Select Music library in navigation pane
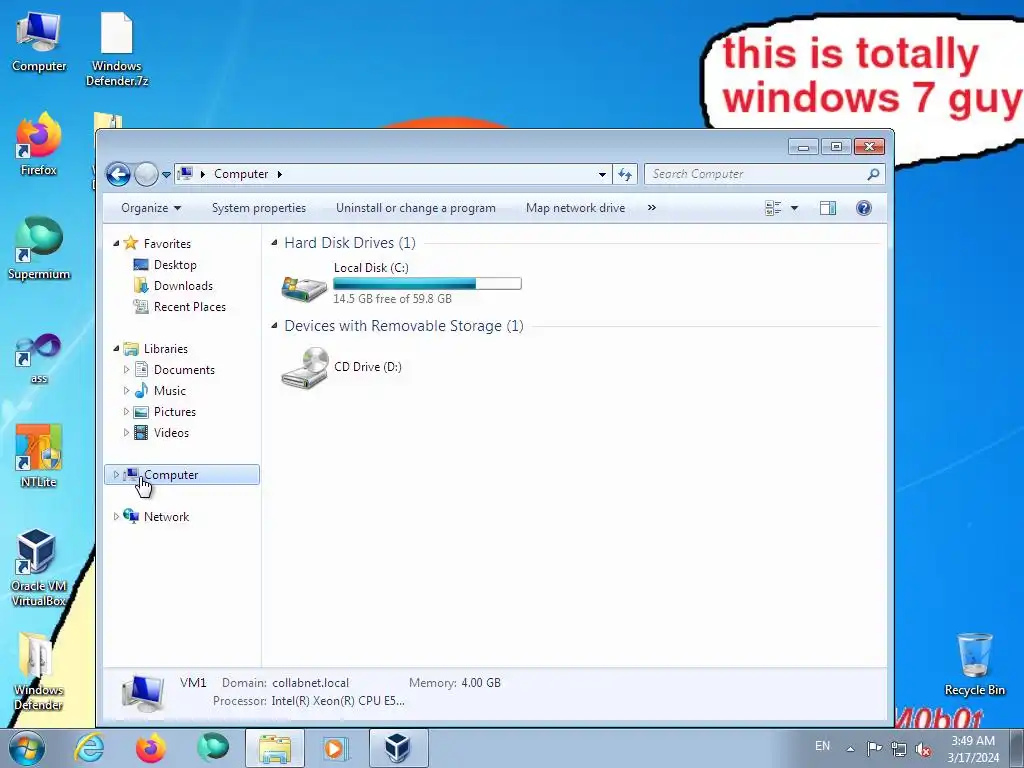 (x=170, y=391)
